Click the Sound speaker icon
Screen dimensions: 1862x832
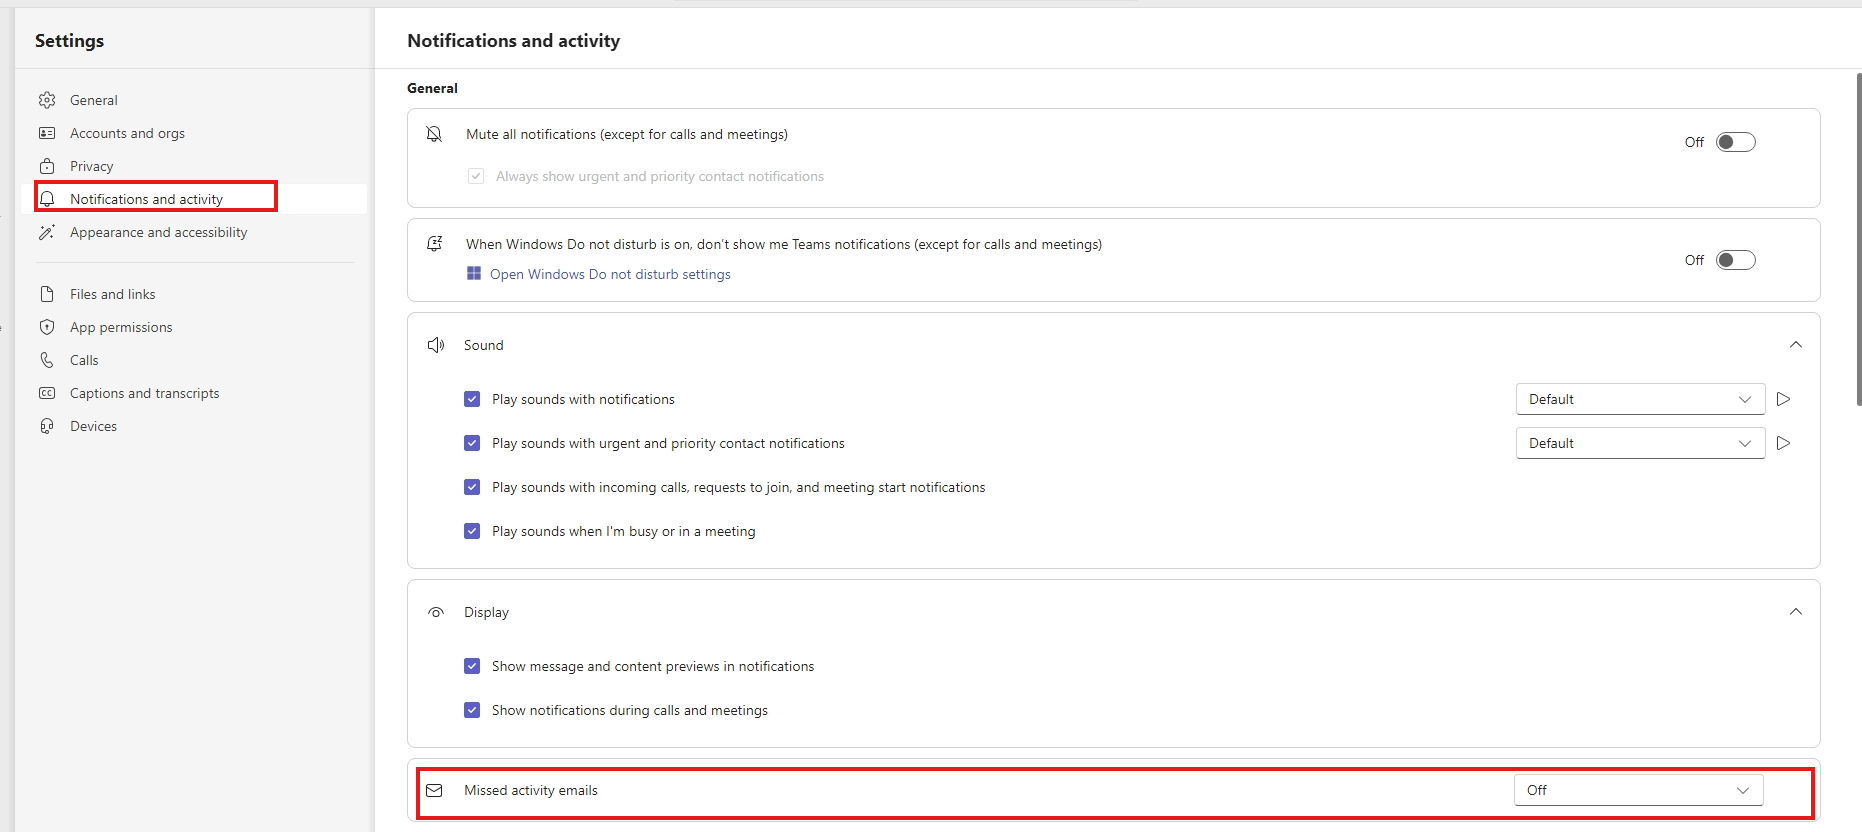[436, 345]
